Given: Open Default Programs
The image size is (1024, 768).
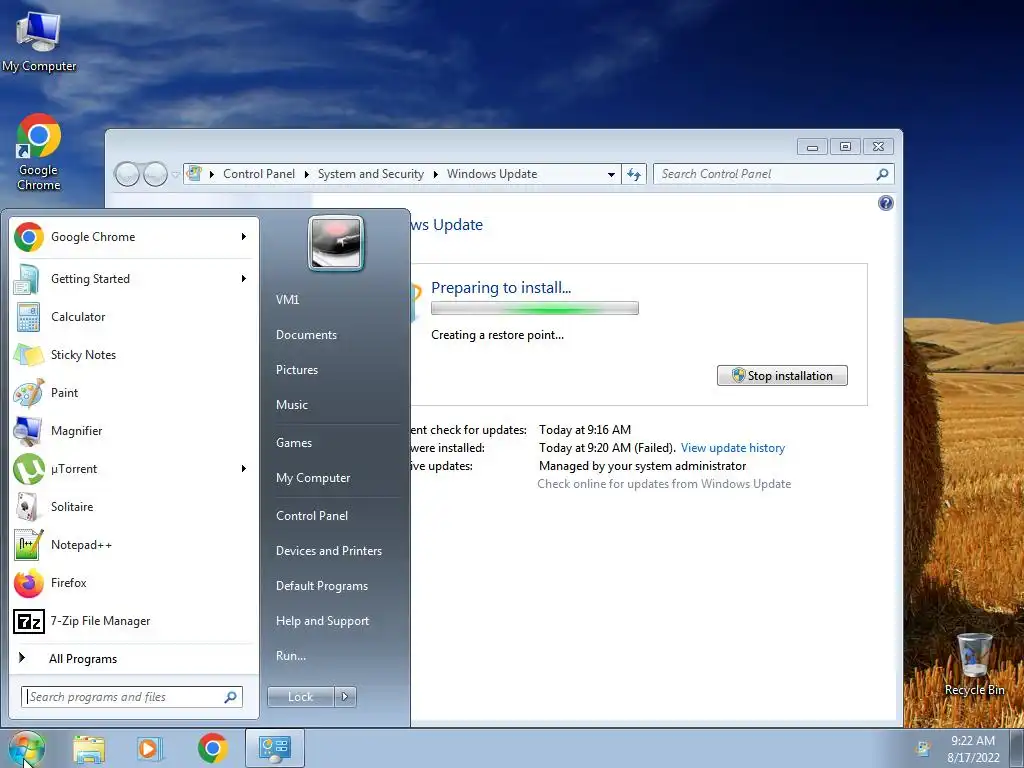Looking at the screenshot, I should (x=322, y=586).
